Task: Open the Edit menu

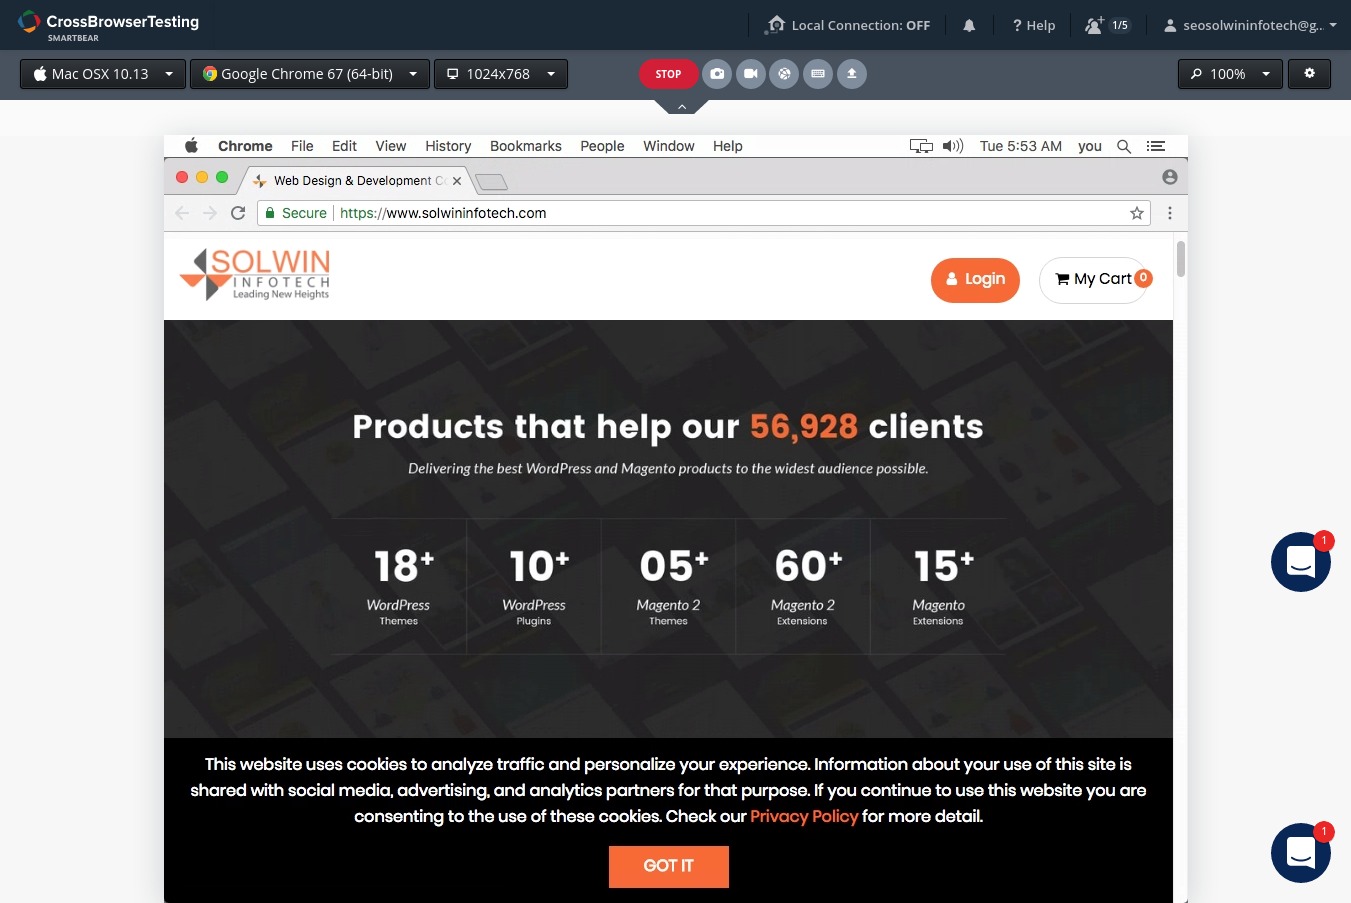Action: click(x=344, y=146)
